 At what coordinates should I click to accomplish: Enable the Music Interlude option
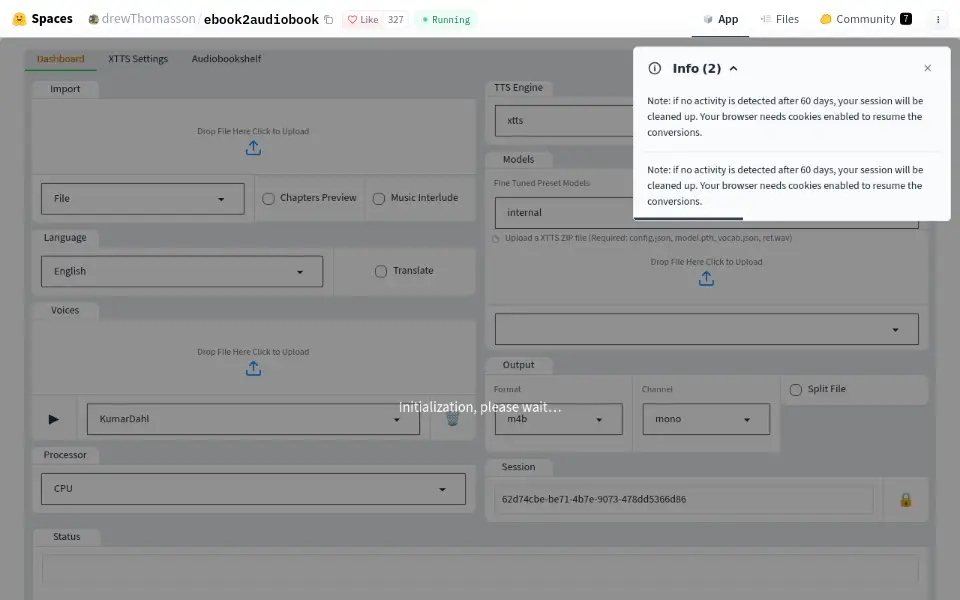tap(379, 198)
